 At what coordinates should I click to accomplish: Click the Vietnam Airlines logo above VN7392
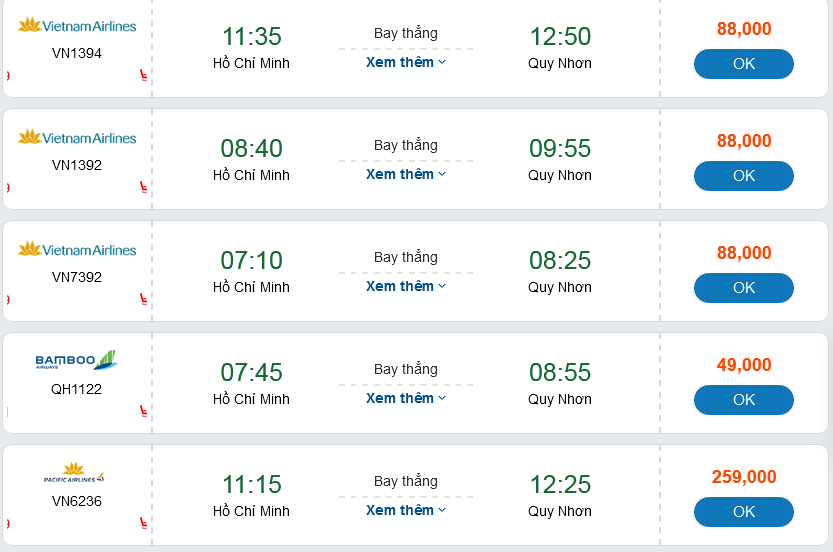click(x=77, y=249)
